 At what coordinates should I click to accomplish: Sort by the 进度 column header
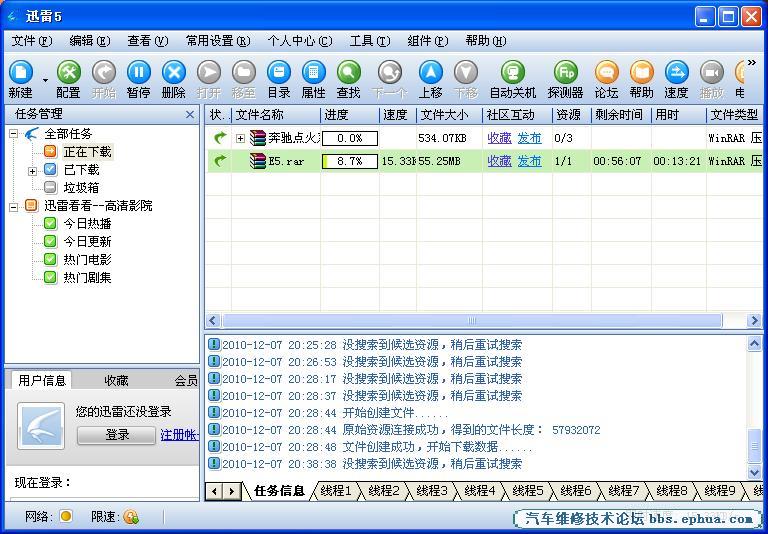[x=350, y=115]
